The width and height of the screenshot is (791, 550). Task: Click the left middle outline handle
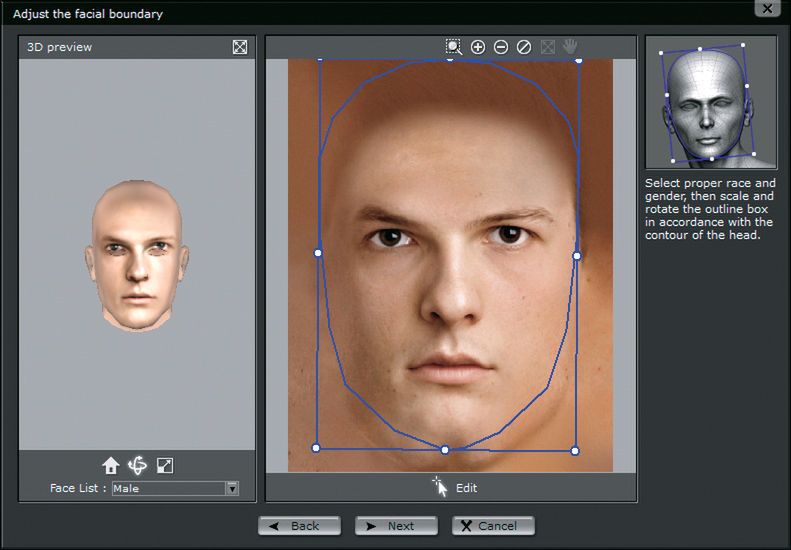[x=318, y=253]
